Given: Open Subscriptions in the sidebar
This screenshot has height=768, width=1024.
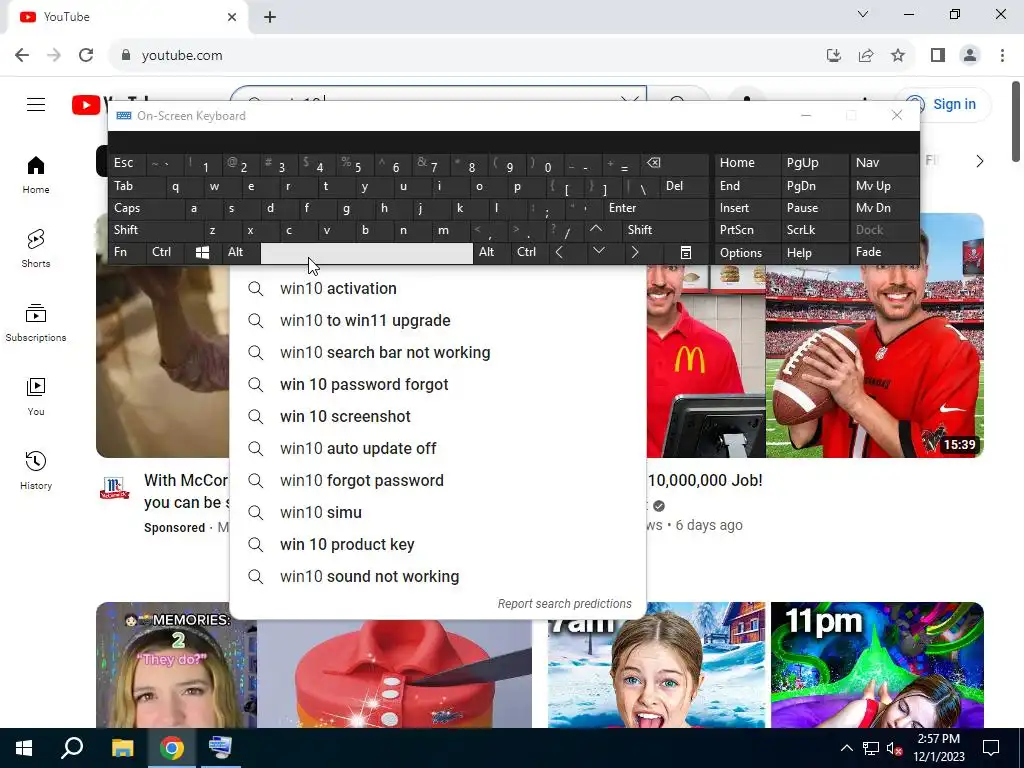Looking at the screenshot, I should click(36, 323).
